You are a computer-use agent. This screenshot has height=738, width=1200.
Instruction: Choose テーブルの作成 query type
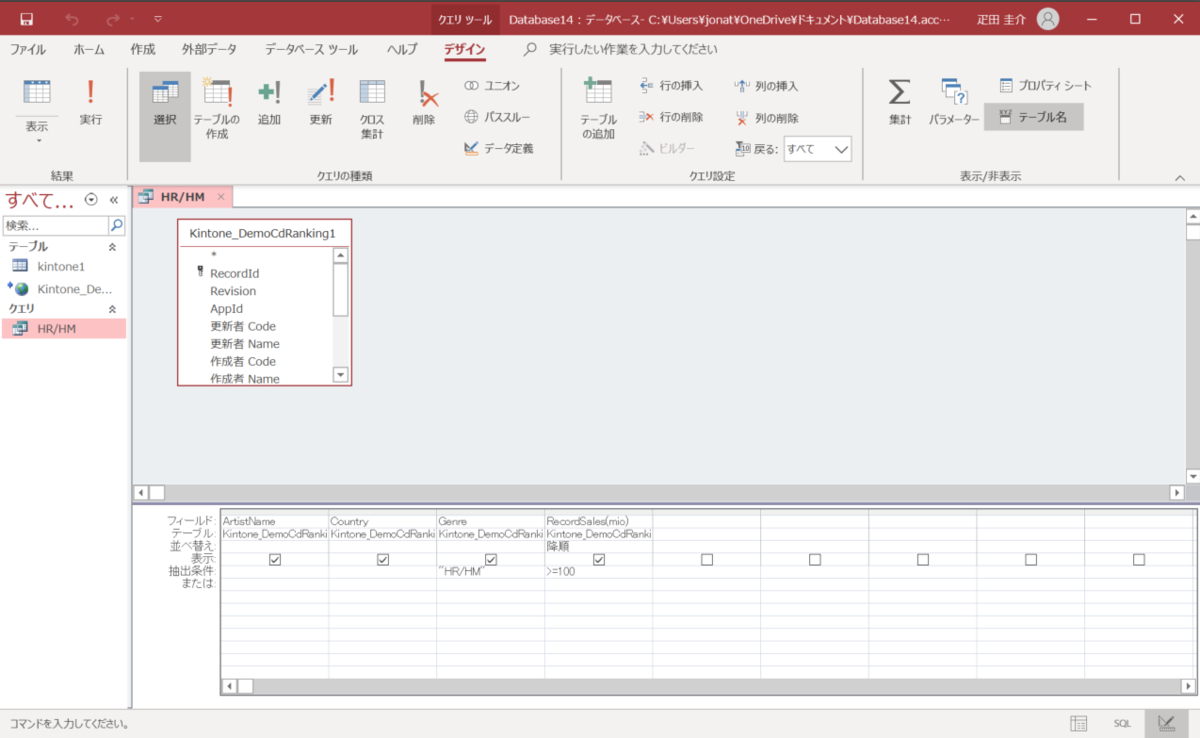point(217,108)
